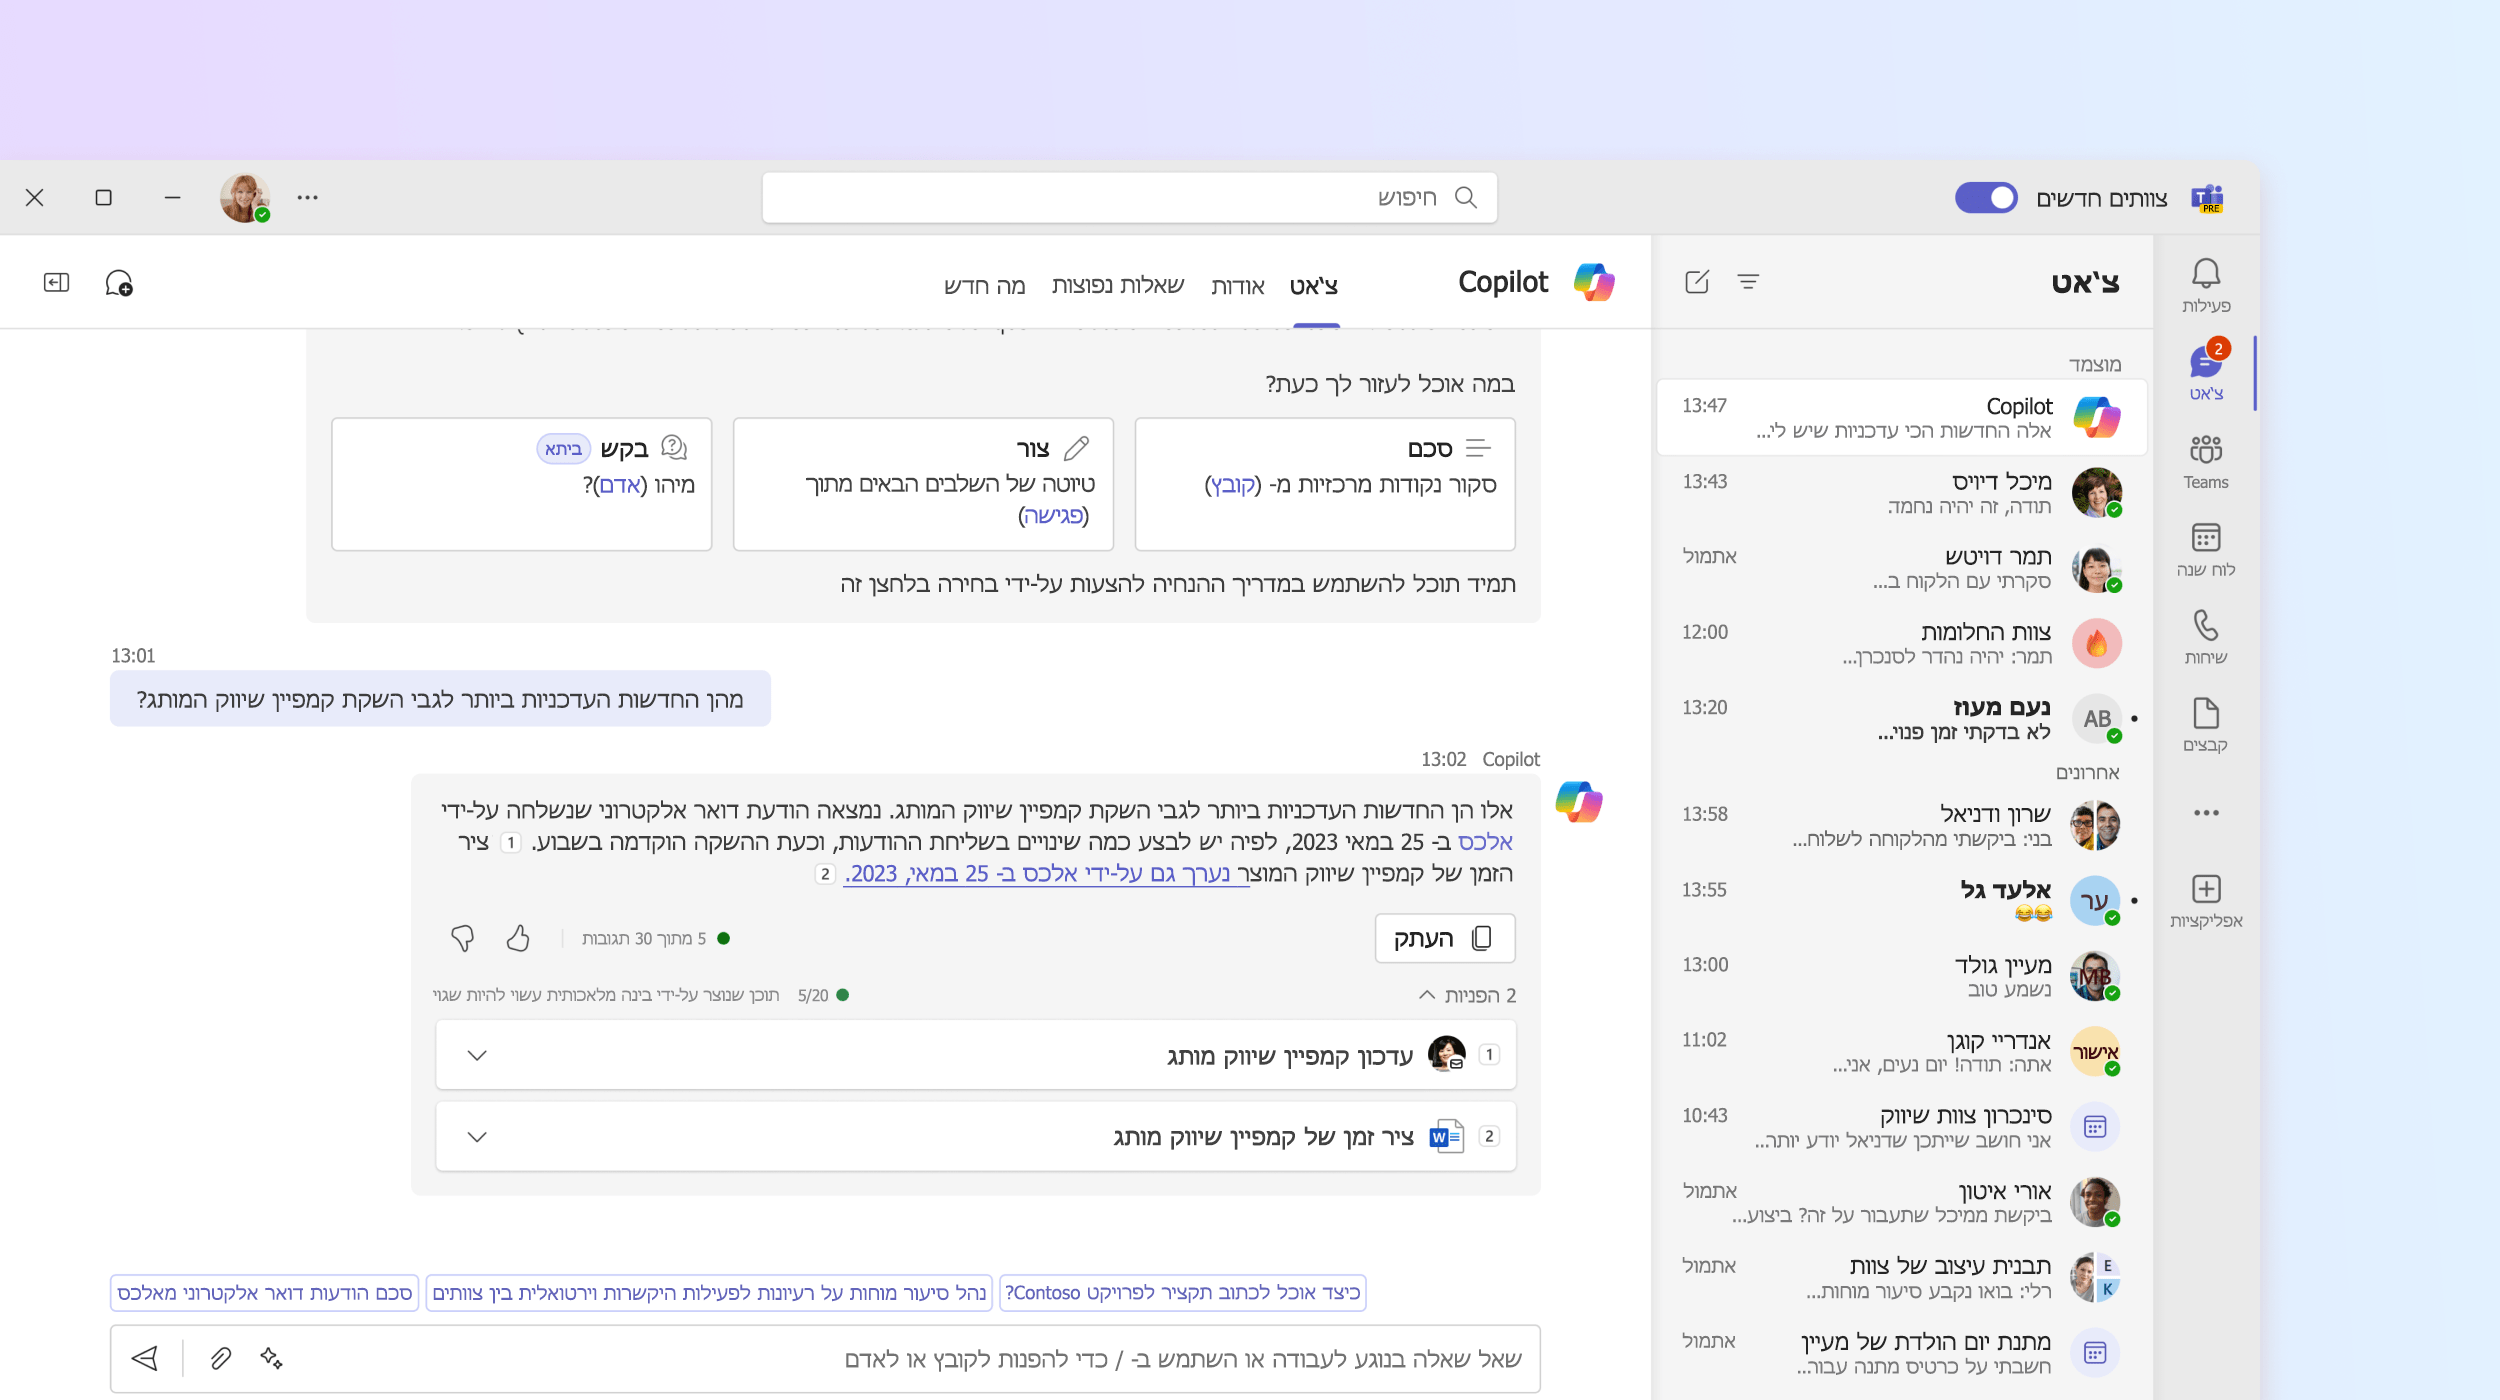This screenshot has width=2500, height=1400.
Task: Open the צוות החלומות group chat
Action: (x=1901, y=643)
